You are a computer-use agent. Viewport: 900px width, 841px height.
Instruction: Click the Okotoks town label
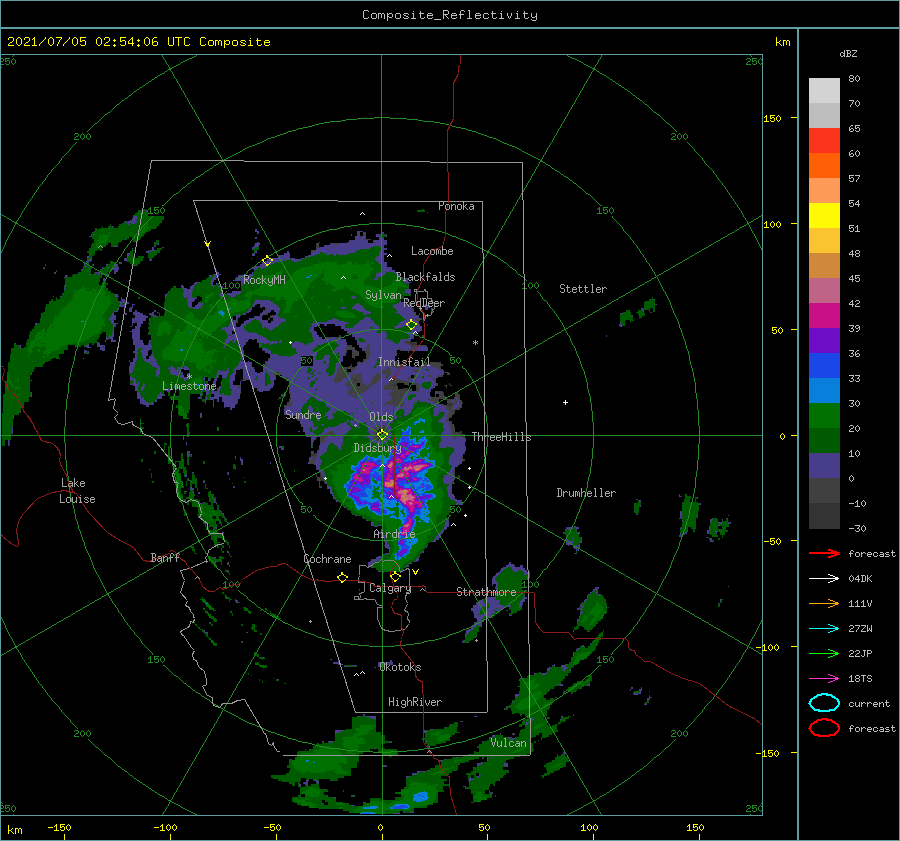point(400,667)
